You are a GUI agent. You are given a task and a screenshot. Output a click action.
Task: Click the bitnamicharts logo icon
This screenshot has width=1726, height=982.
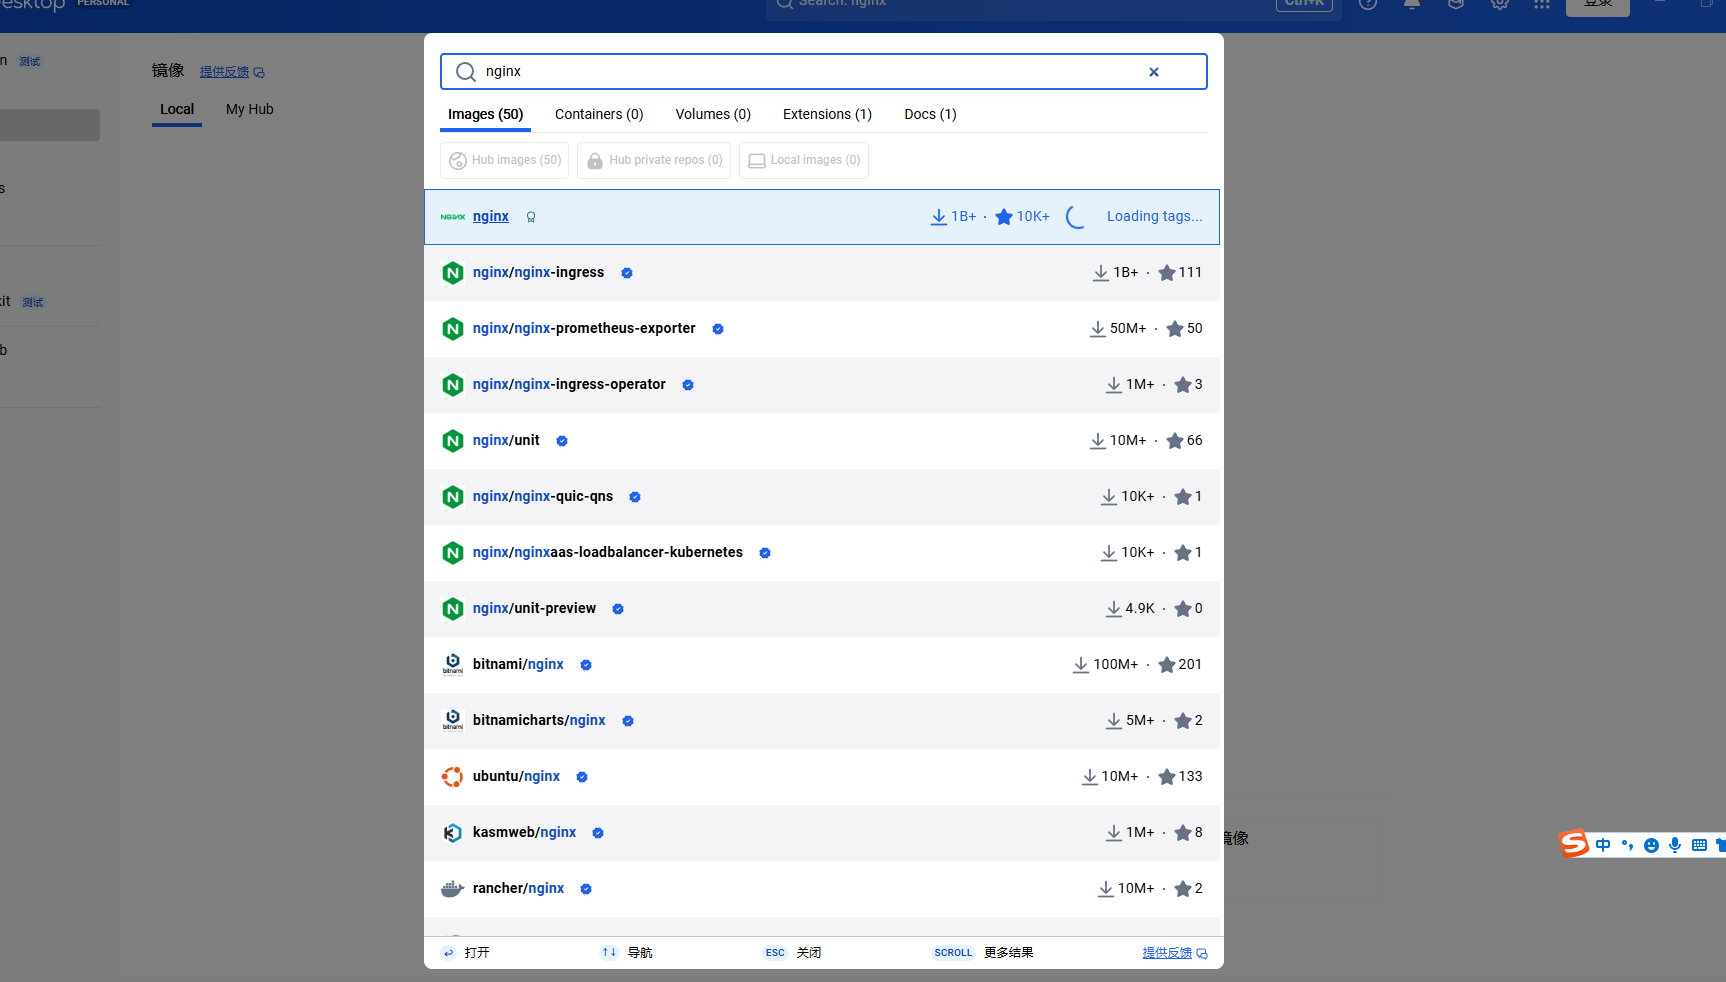pyautogui.click(x=453, y=721)
